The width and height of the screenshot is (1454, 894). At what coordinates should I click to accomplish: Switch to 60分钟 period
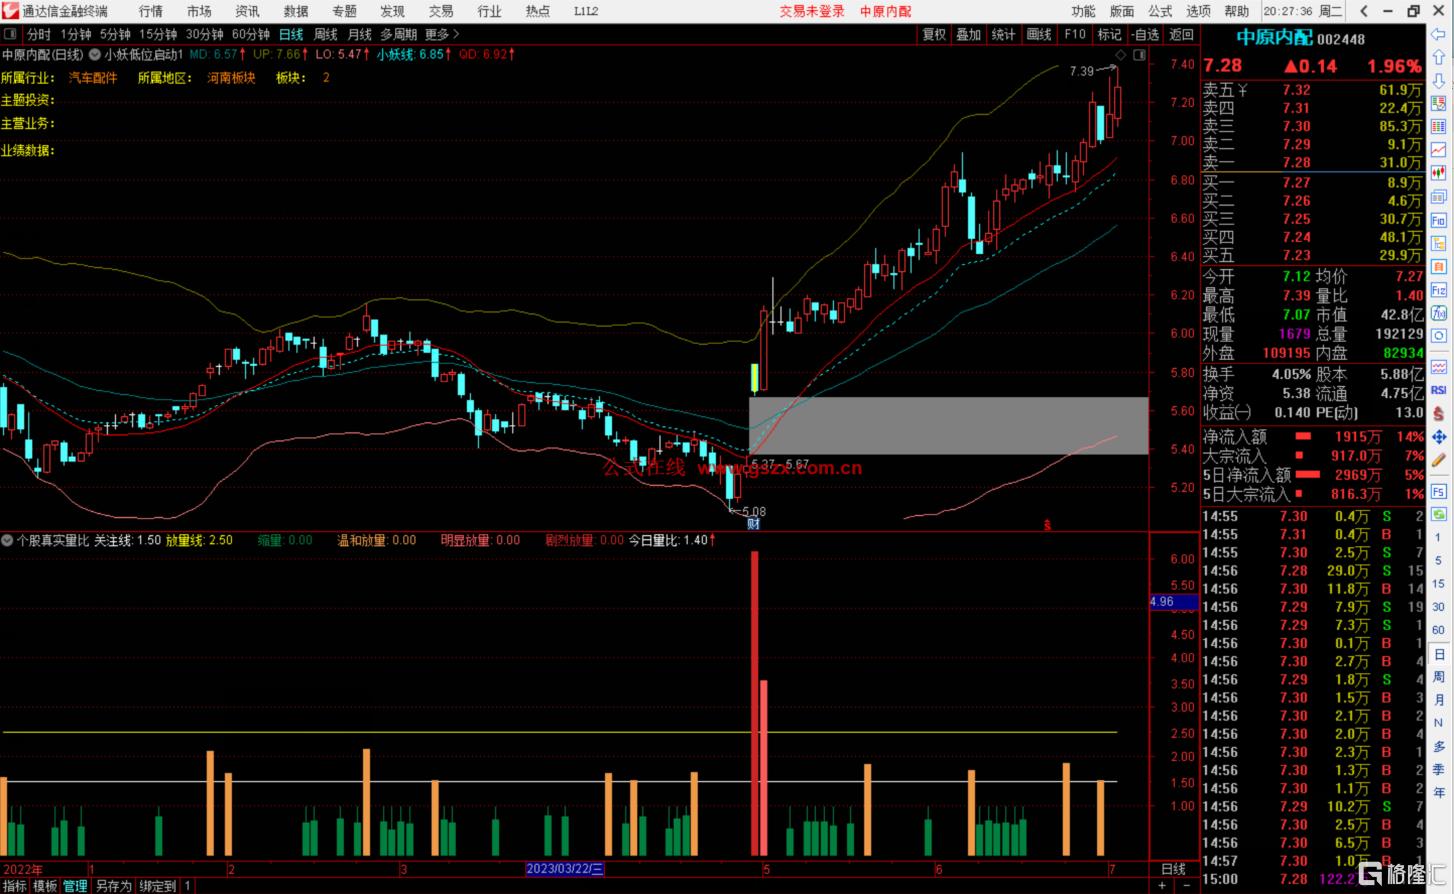251,34
